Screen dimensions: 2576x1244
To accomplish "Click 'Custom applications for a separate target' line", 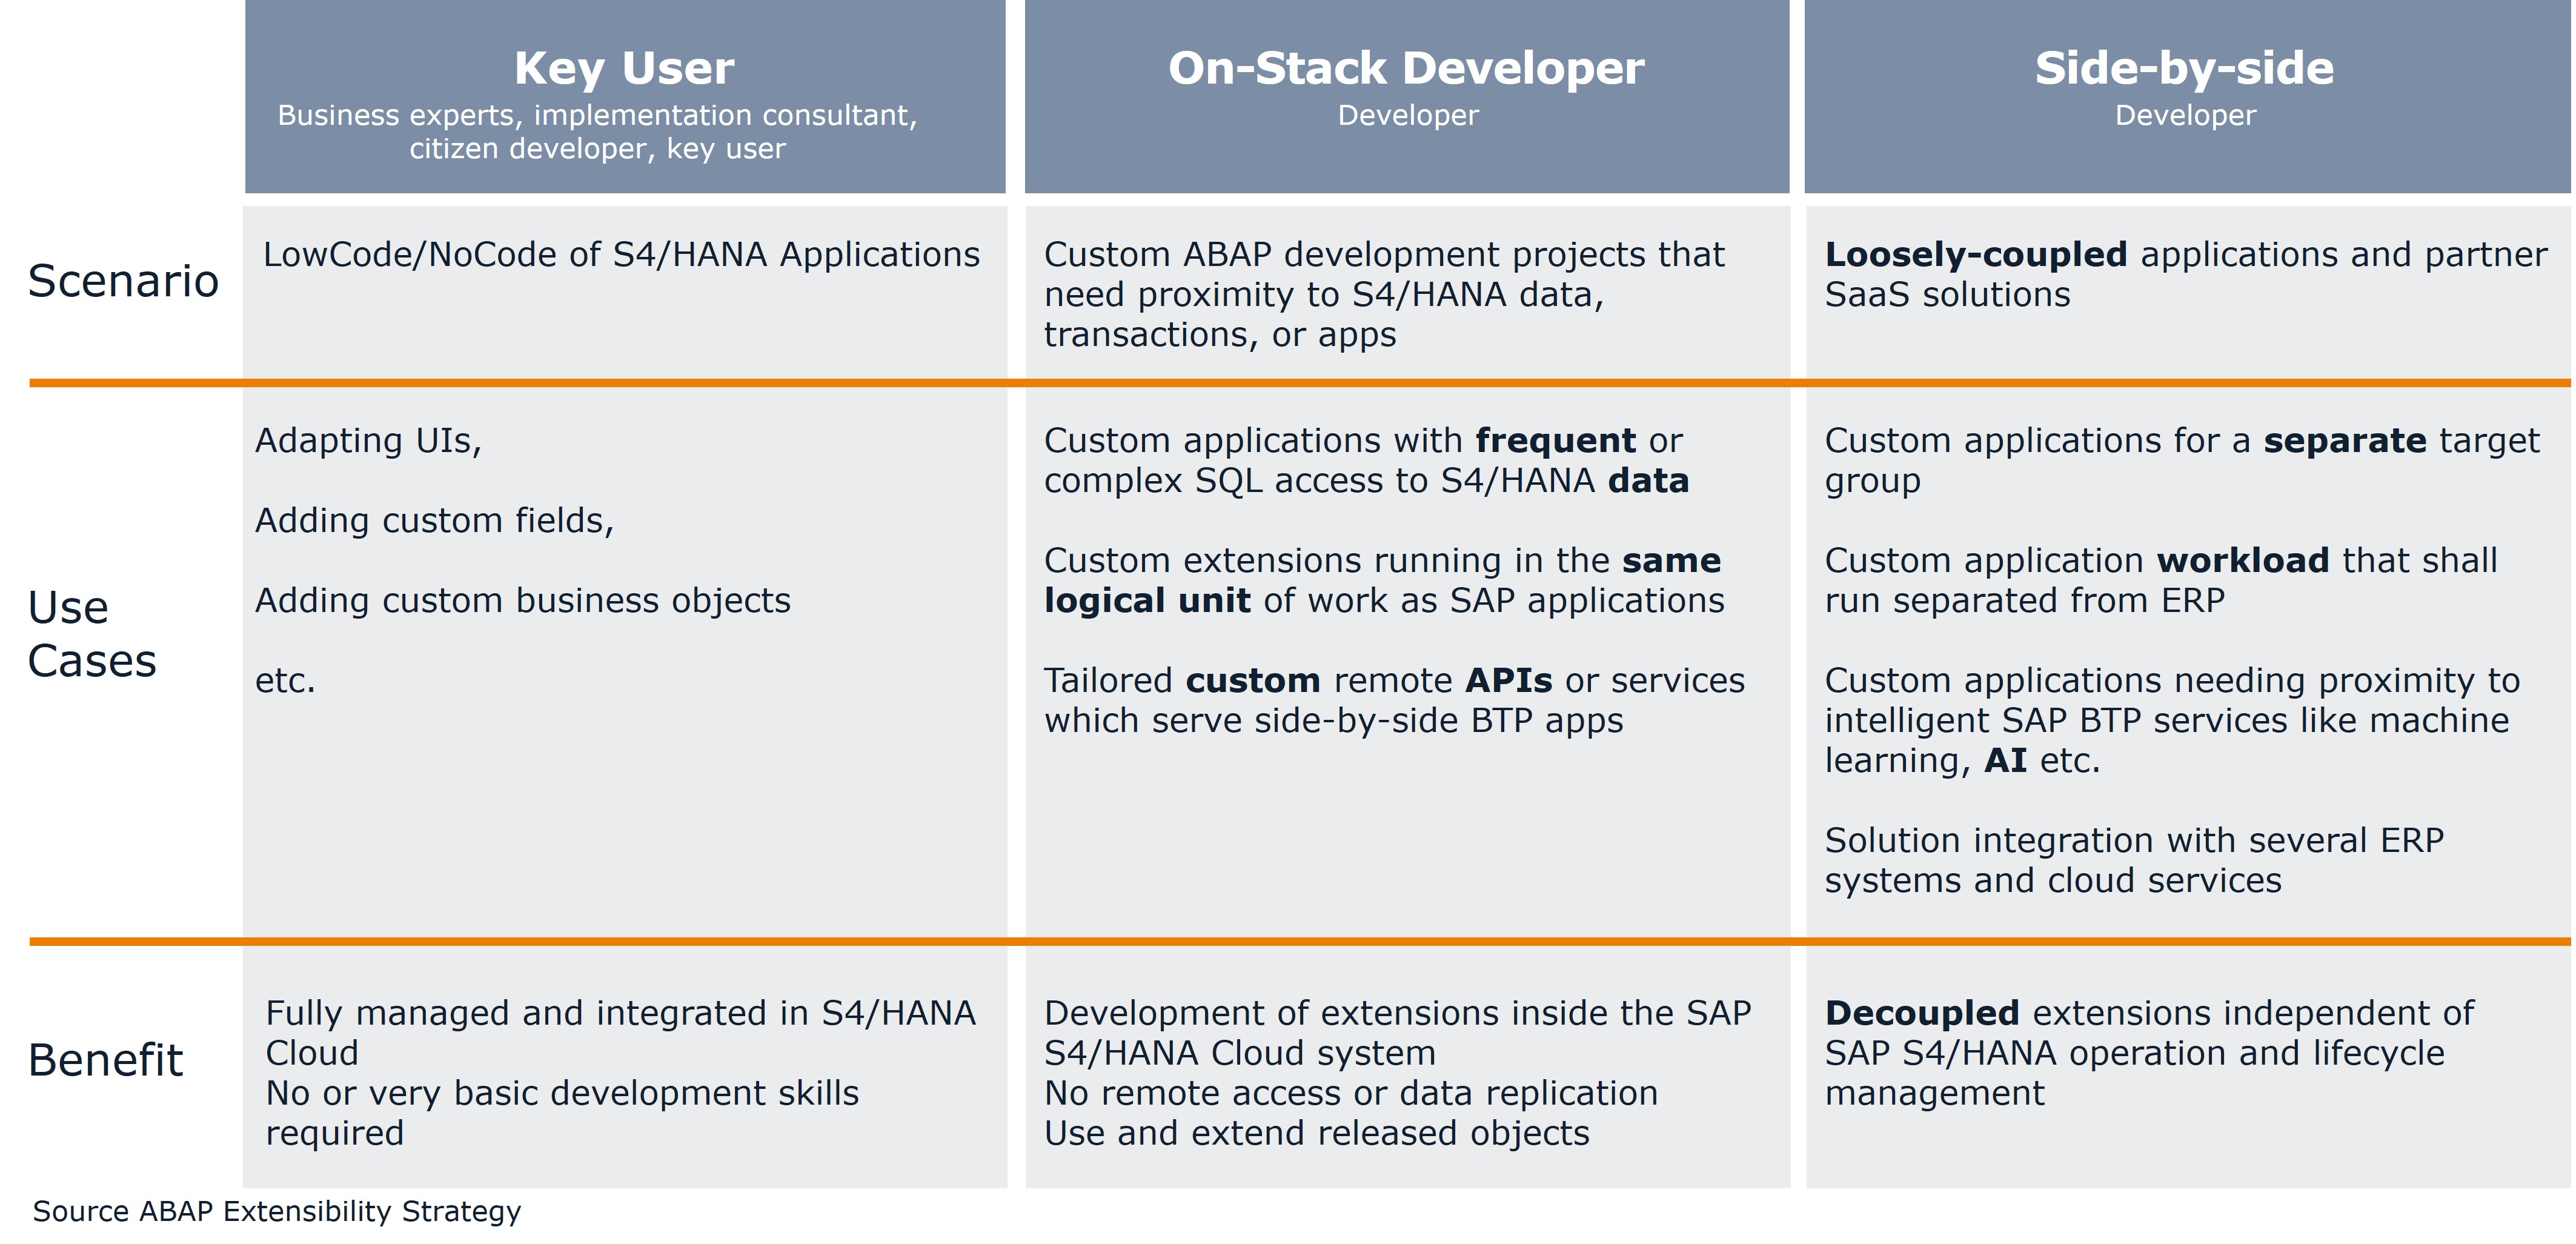I will click(2182, 441).
